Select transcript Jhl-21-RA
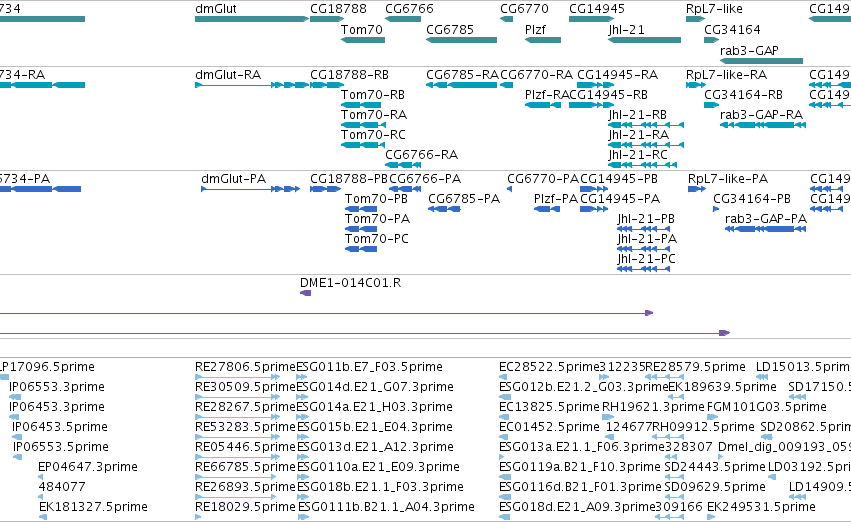The image size is (851, 522). (x=646, y=145)
